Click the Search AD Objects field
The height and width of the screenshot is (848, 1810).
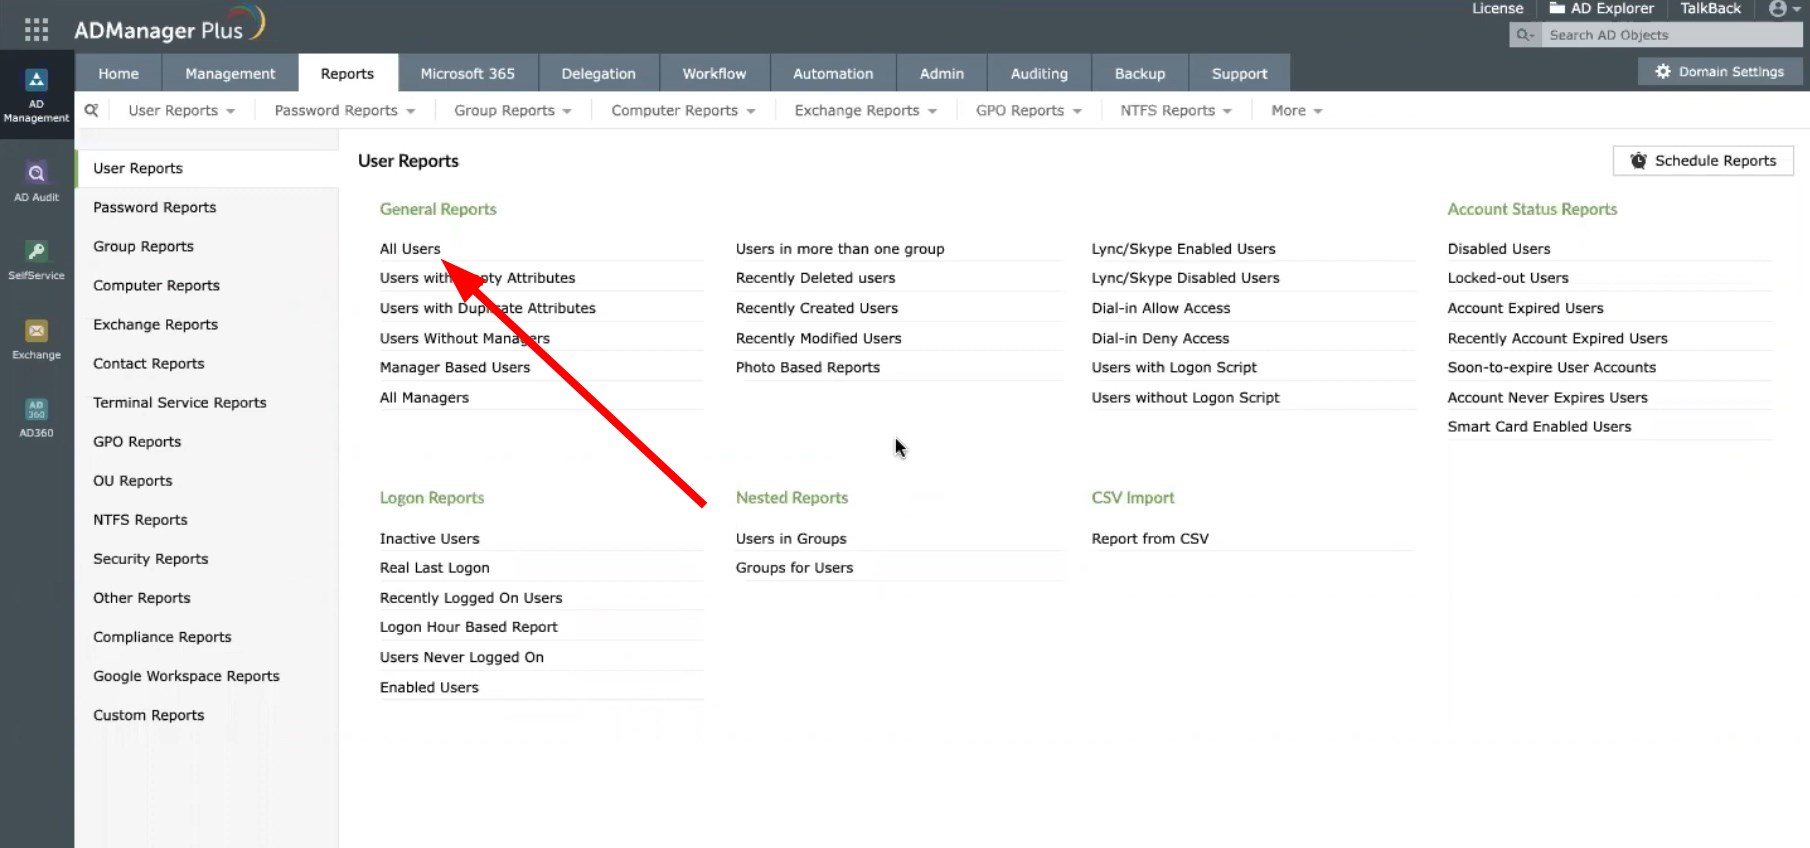click(x=1671, y=35)
